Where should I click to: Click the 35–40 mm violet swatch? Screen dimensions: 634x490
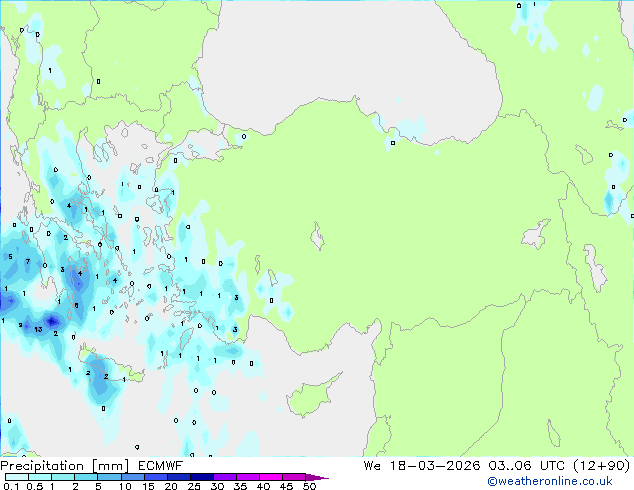coord(247,477)
